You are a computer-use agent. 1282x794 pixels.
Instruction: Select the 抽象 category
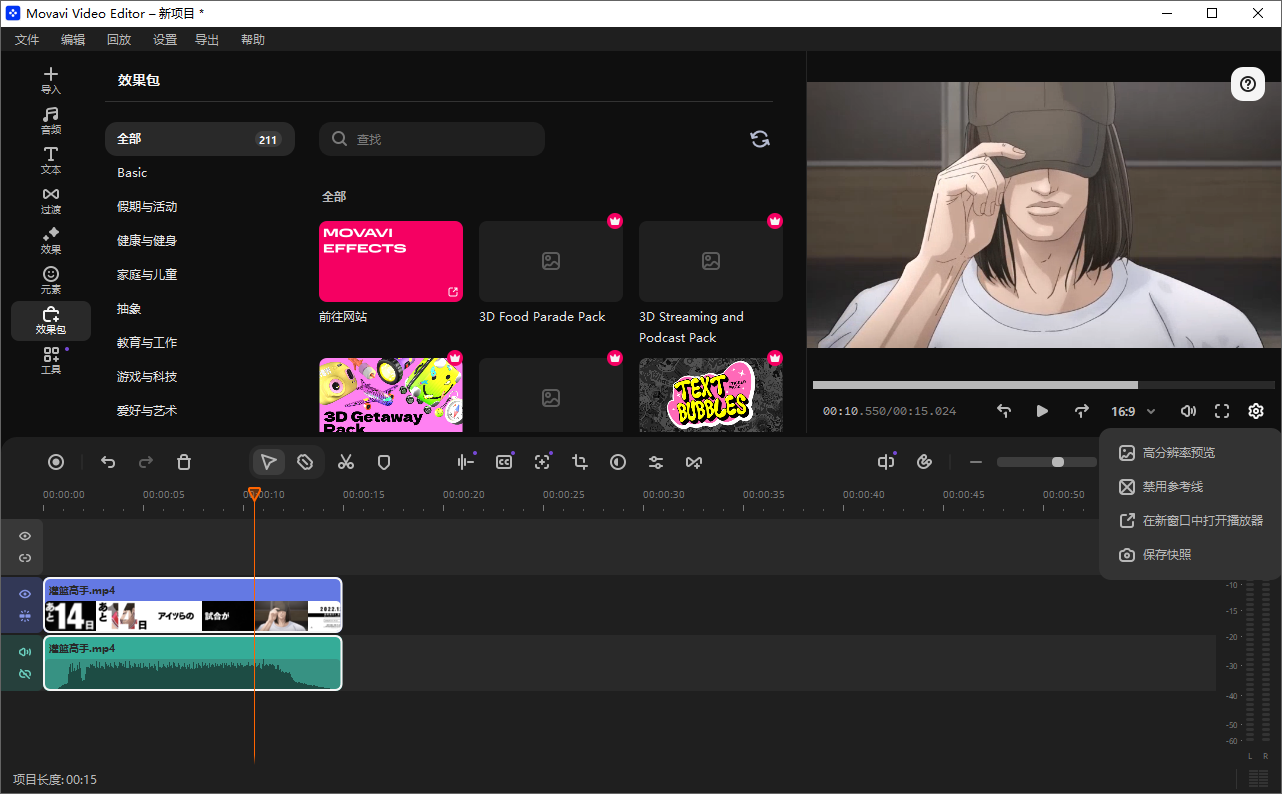(x=200, y=309)
